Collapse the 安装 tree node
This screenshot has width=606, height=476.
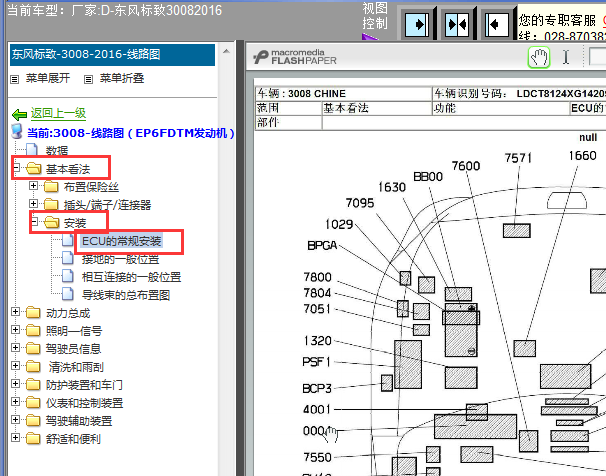coord(34,222)
